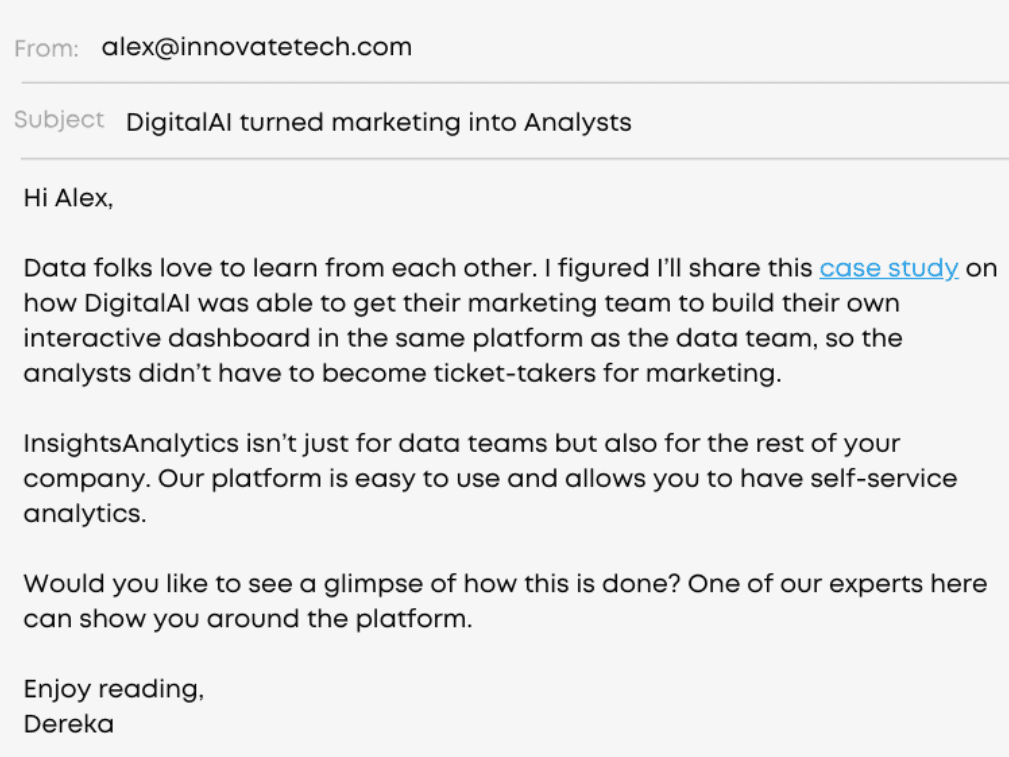Click the divider line below the From field
Screen dimensions: 1009x757
click(x=515, y=83)
